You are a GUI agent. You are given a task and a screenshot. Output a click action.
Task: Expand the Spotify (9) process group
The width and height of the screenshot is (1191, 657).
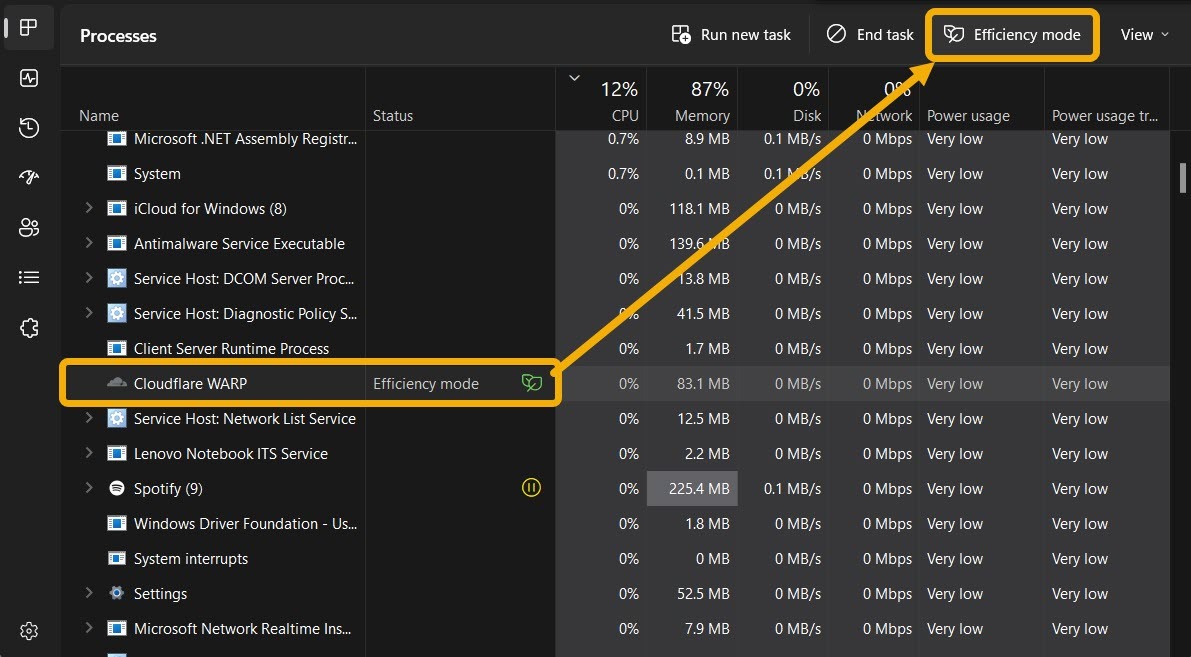pyautogui.click(x=89, y=488)
